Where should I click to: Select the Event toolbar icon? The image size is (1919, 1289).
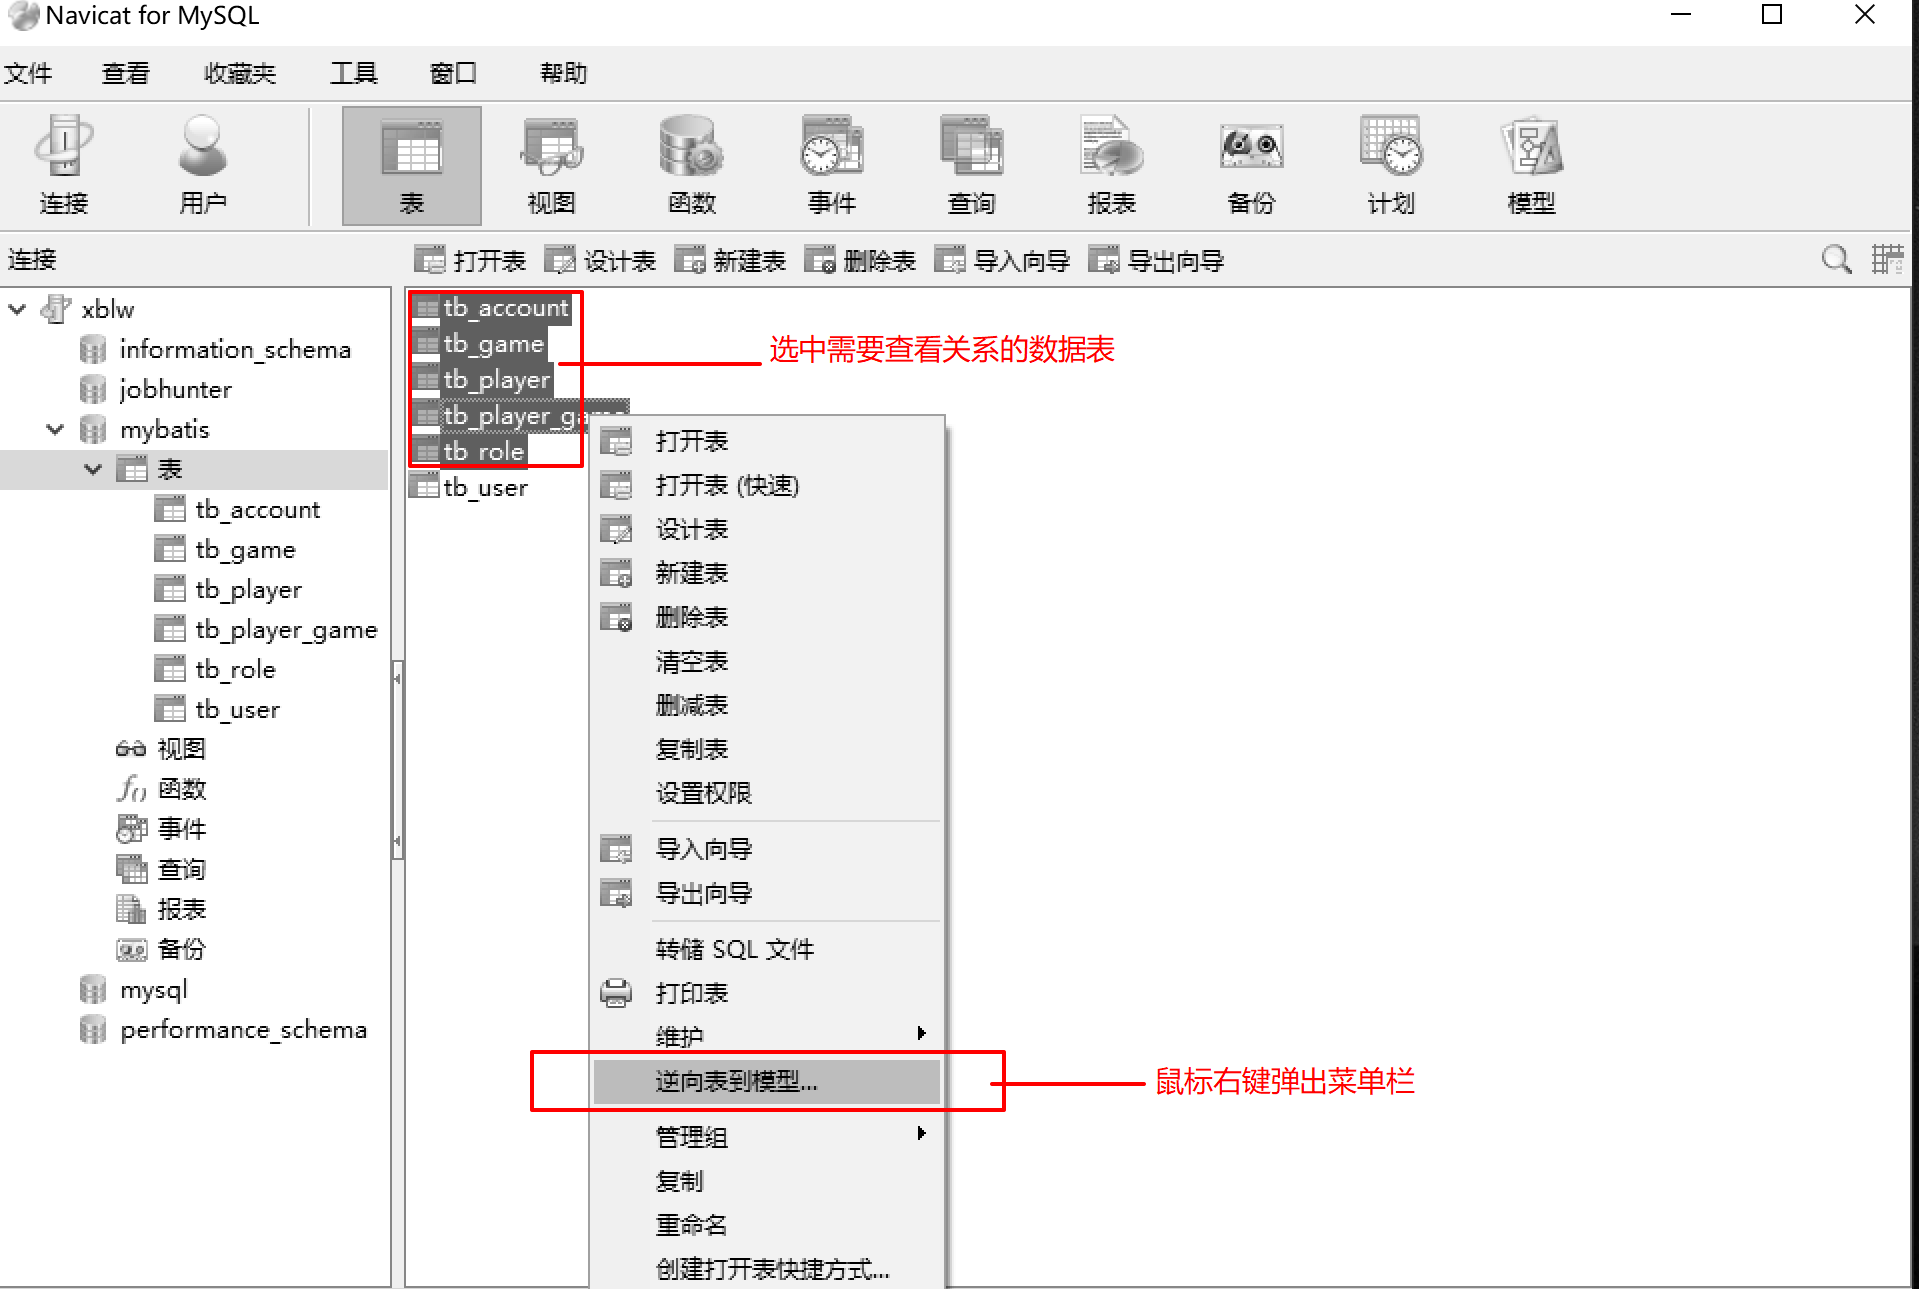tap(831, 165)
